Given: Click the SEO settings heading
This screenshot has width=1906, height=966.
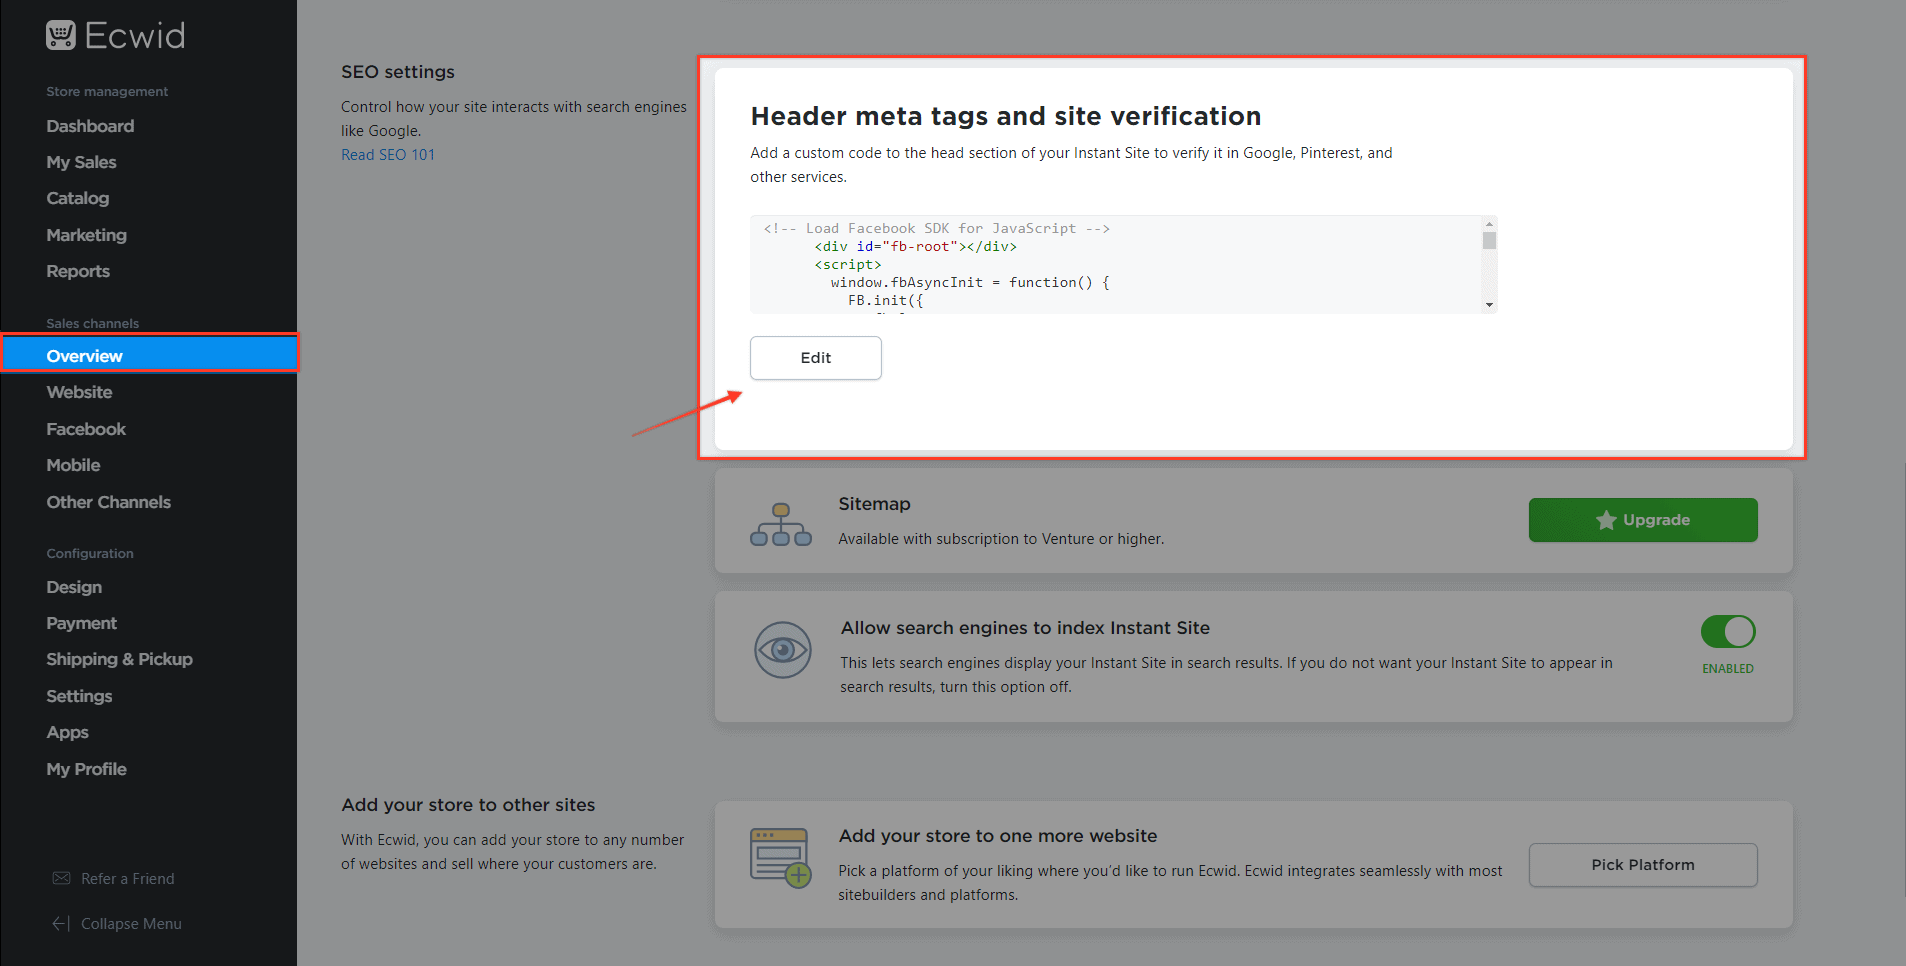Looking at the screenshot, I should coord(398,72).
